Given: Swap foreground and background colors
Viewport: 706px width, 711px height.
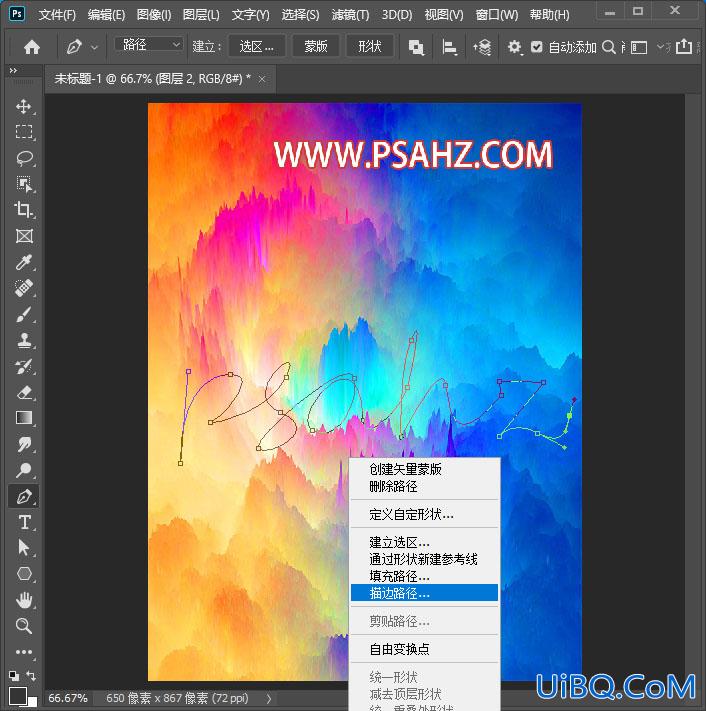Looking at the screenshot, I should pos(31,676).
